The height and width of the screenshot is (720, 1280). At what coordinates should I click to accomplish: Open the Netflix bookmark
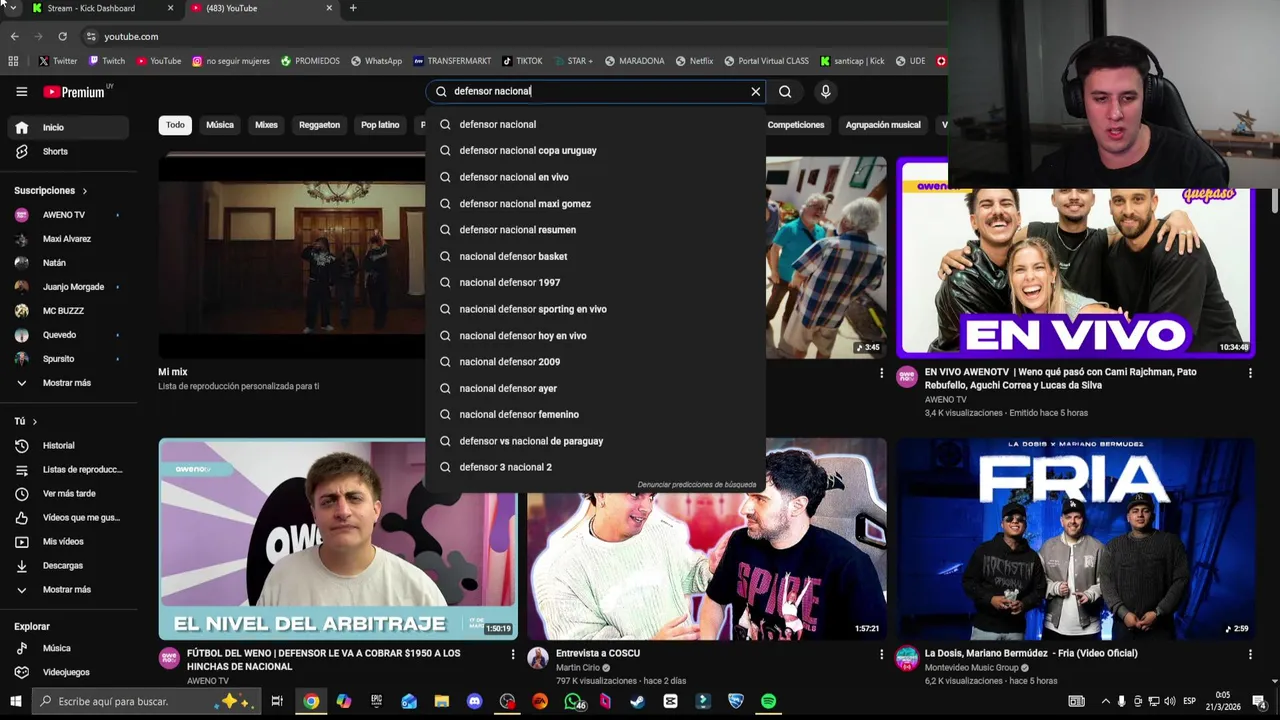pos(694,61)
